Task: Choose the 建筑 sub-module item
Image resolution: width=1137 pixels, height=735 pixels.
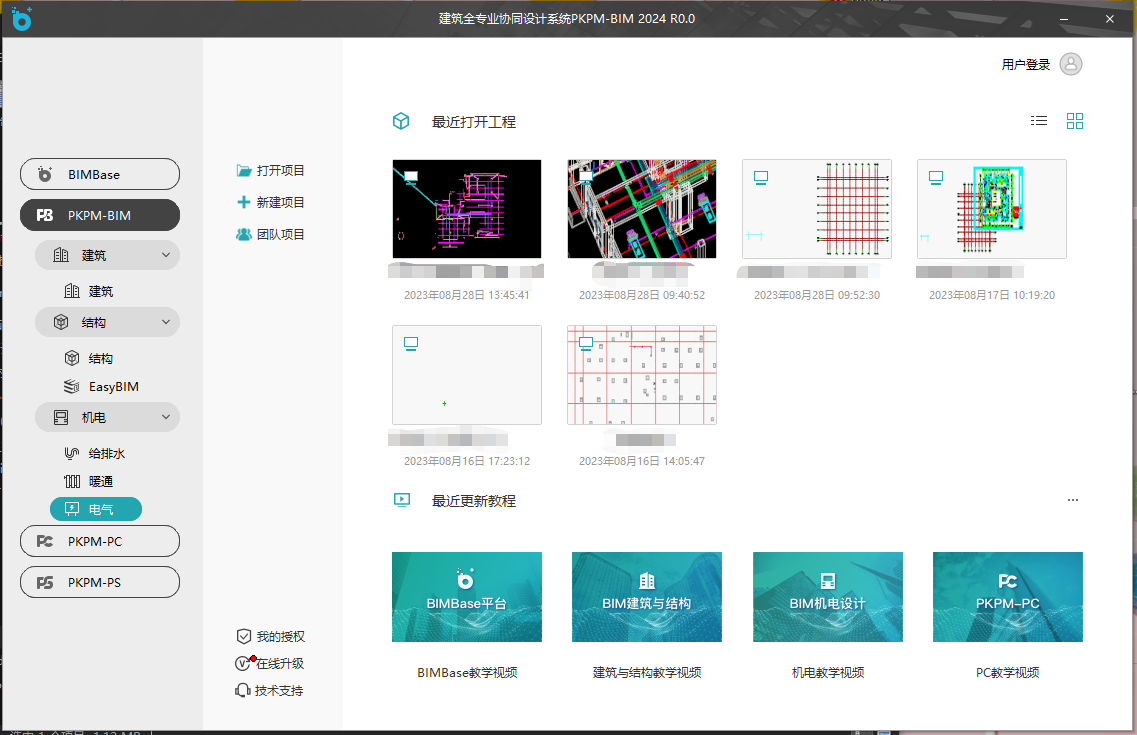Action: 88,291
